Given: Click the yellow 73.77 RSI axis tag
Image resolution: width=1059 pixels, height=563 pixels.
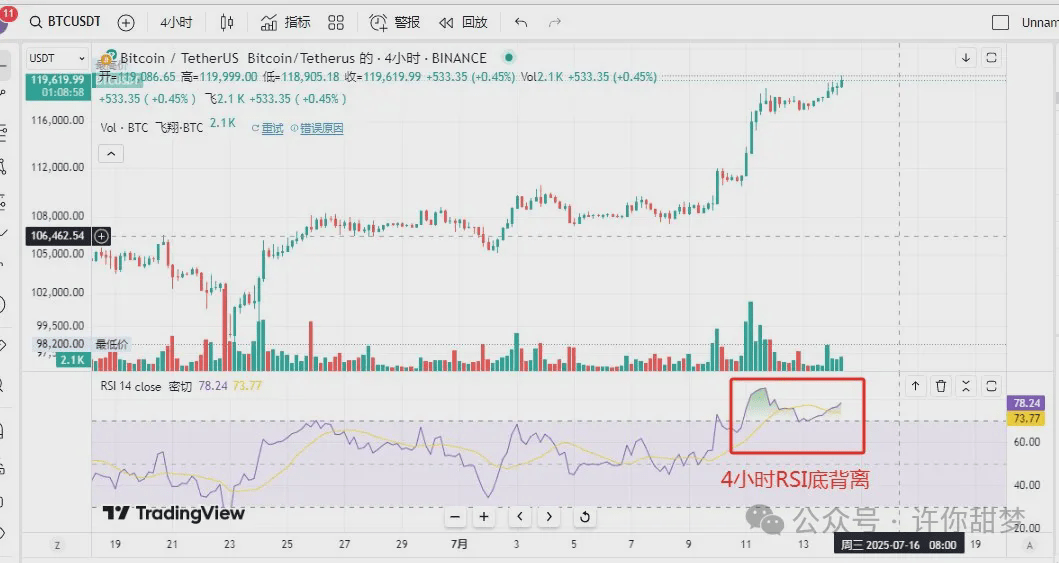Looking at the screenshot, I should [x=1027, y=419].
